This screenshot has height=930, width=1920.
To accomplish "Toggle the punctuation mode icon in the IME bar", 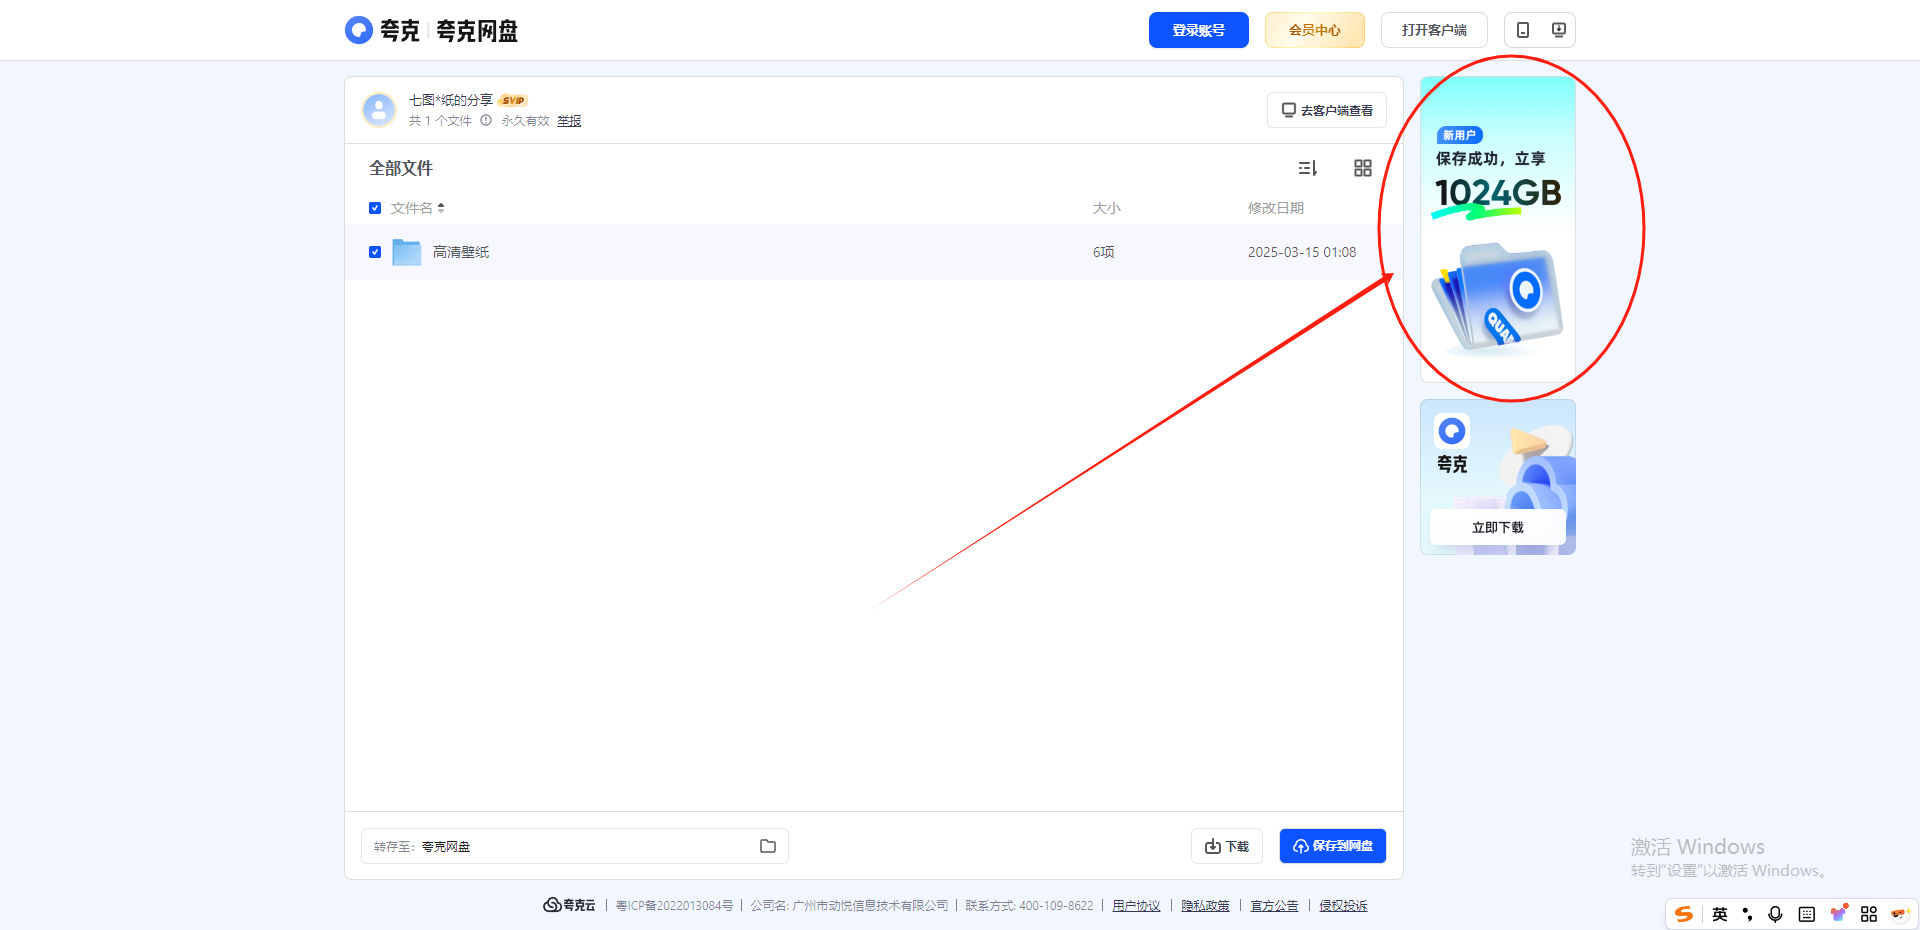I will [1747, 914].
